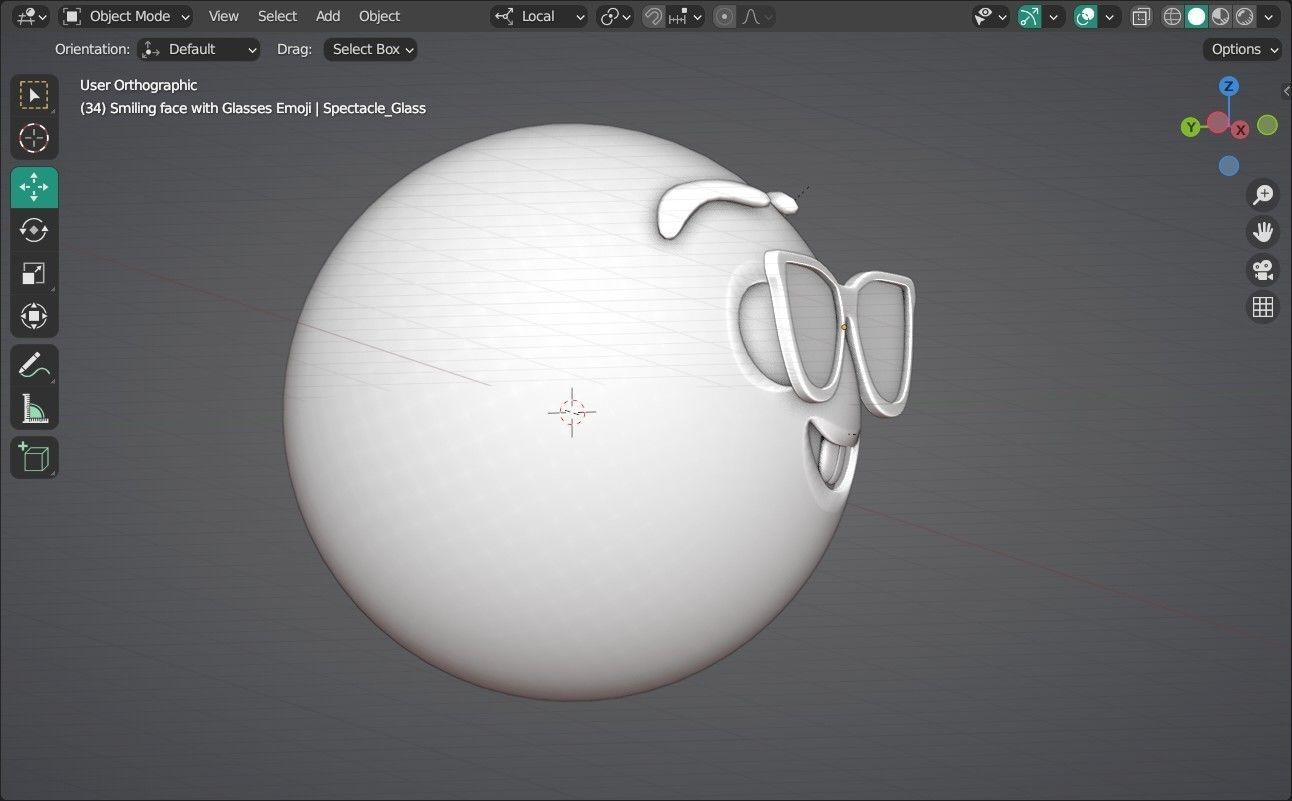Enable proportional editing
This screenshot has height=801, width=1292.
coord(725,16)
